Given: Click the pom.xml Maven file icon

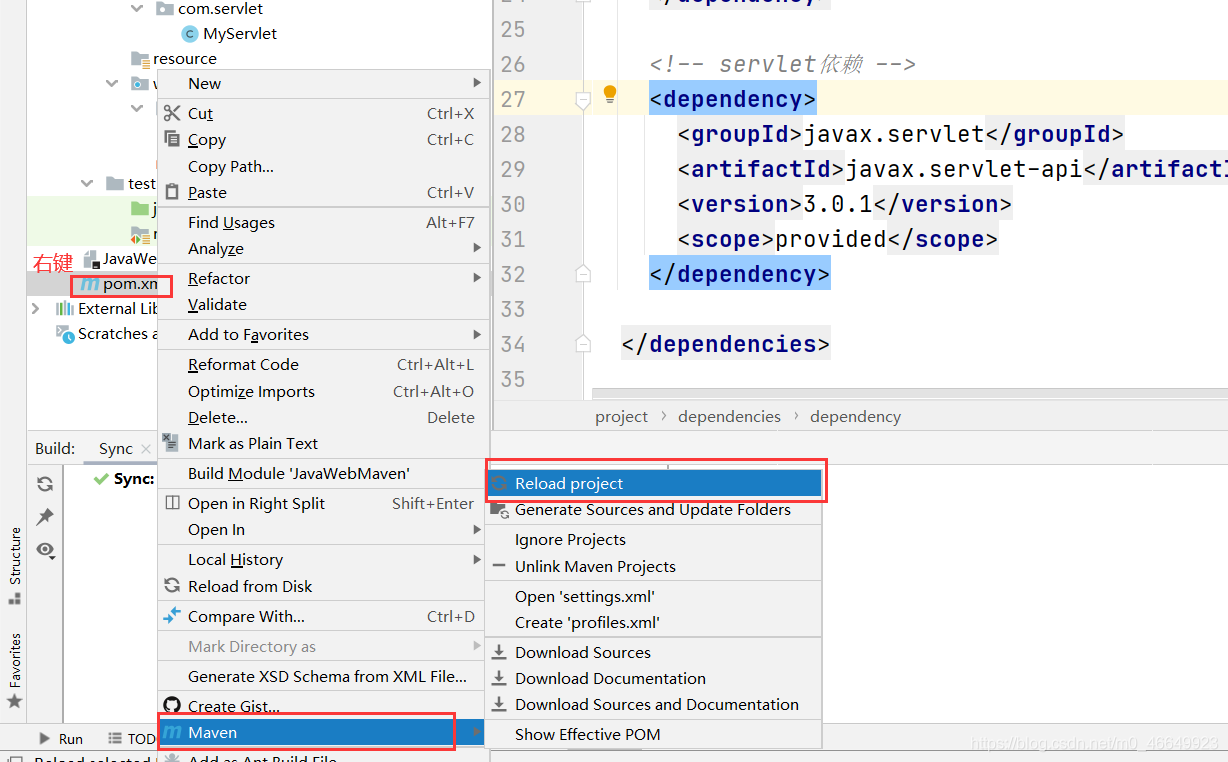Looking at the screenshot, I should pyautogui.click(x=90, y=284).
